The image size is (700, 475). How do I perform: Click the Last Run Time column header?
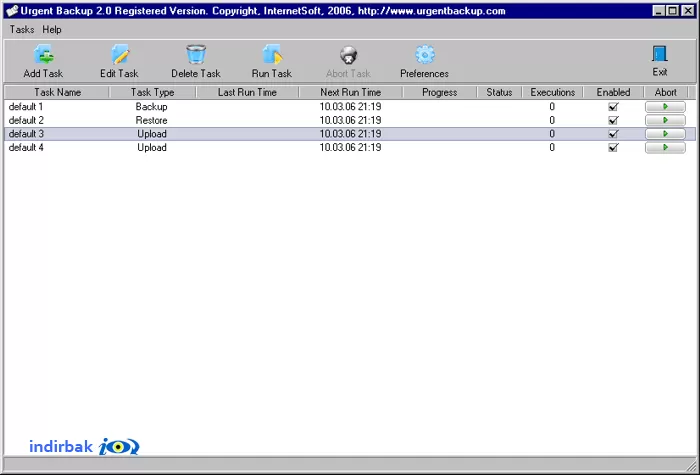click(x=247, y=92)
